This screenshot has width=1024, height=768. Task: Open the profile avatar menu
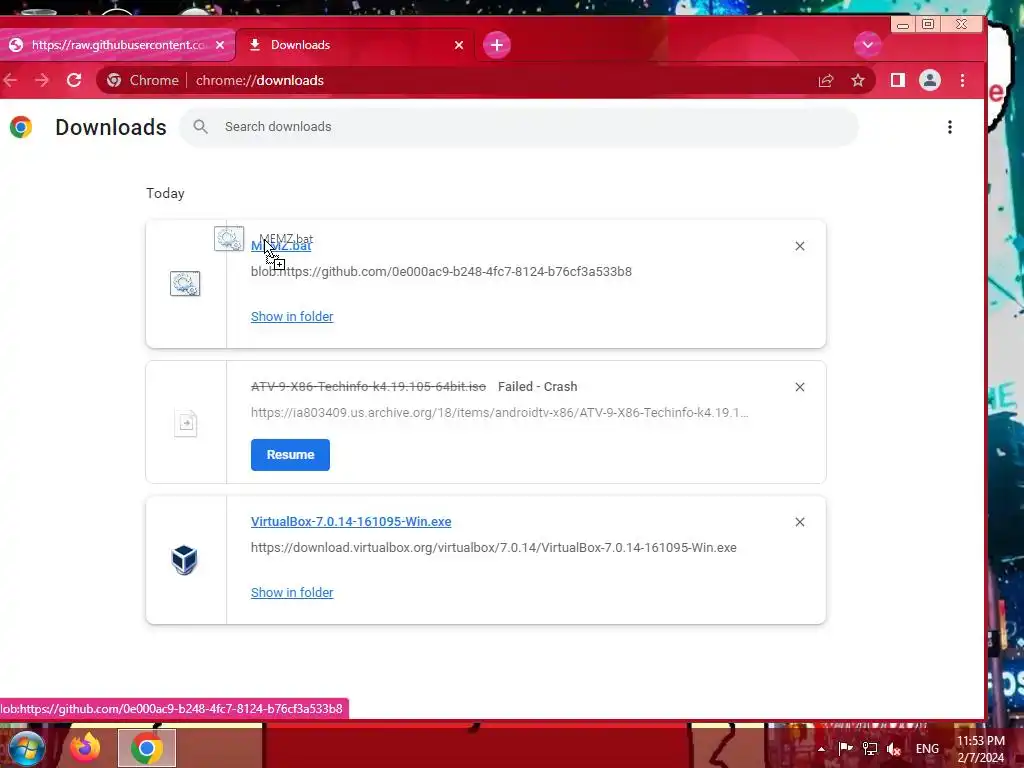[930, 80]
